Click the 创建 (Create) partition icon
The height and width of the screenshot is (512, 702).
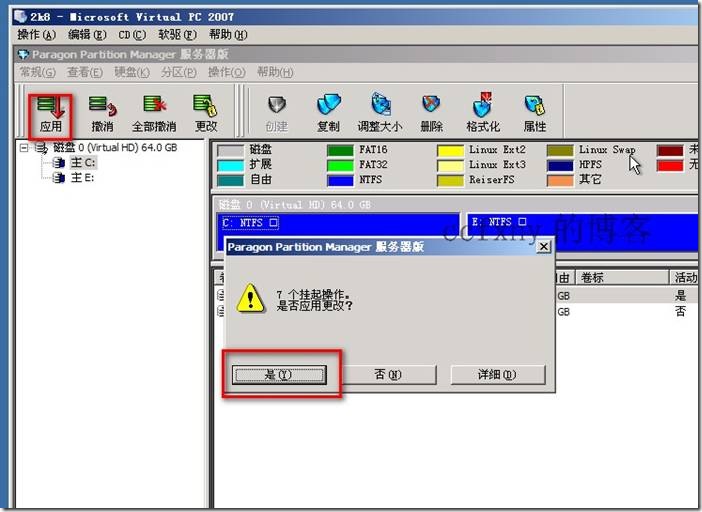[277, 104]
